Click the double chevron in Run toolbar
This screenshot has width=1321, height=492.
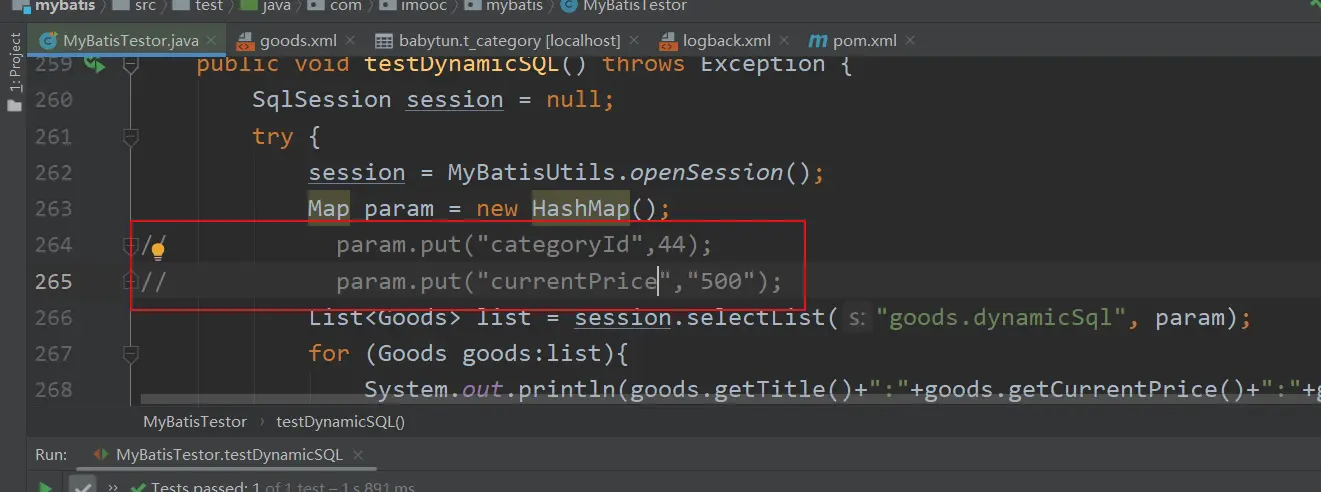[x=113, y=487]
